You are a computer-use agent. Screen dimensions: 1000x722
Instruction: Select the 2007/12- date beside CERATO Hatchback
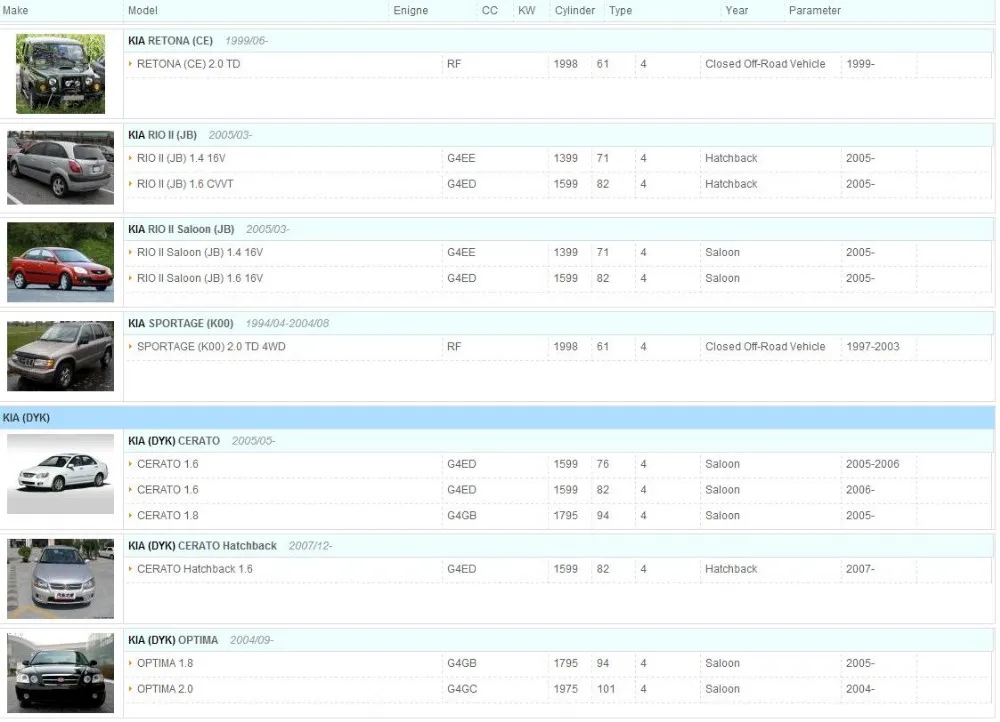coord(311,546)
